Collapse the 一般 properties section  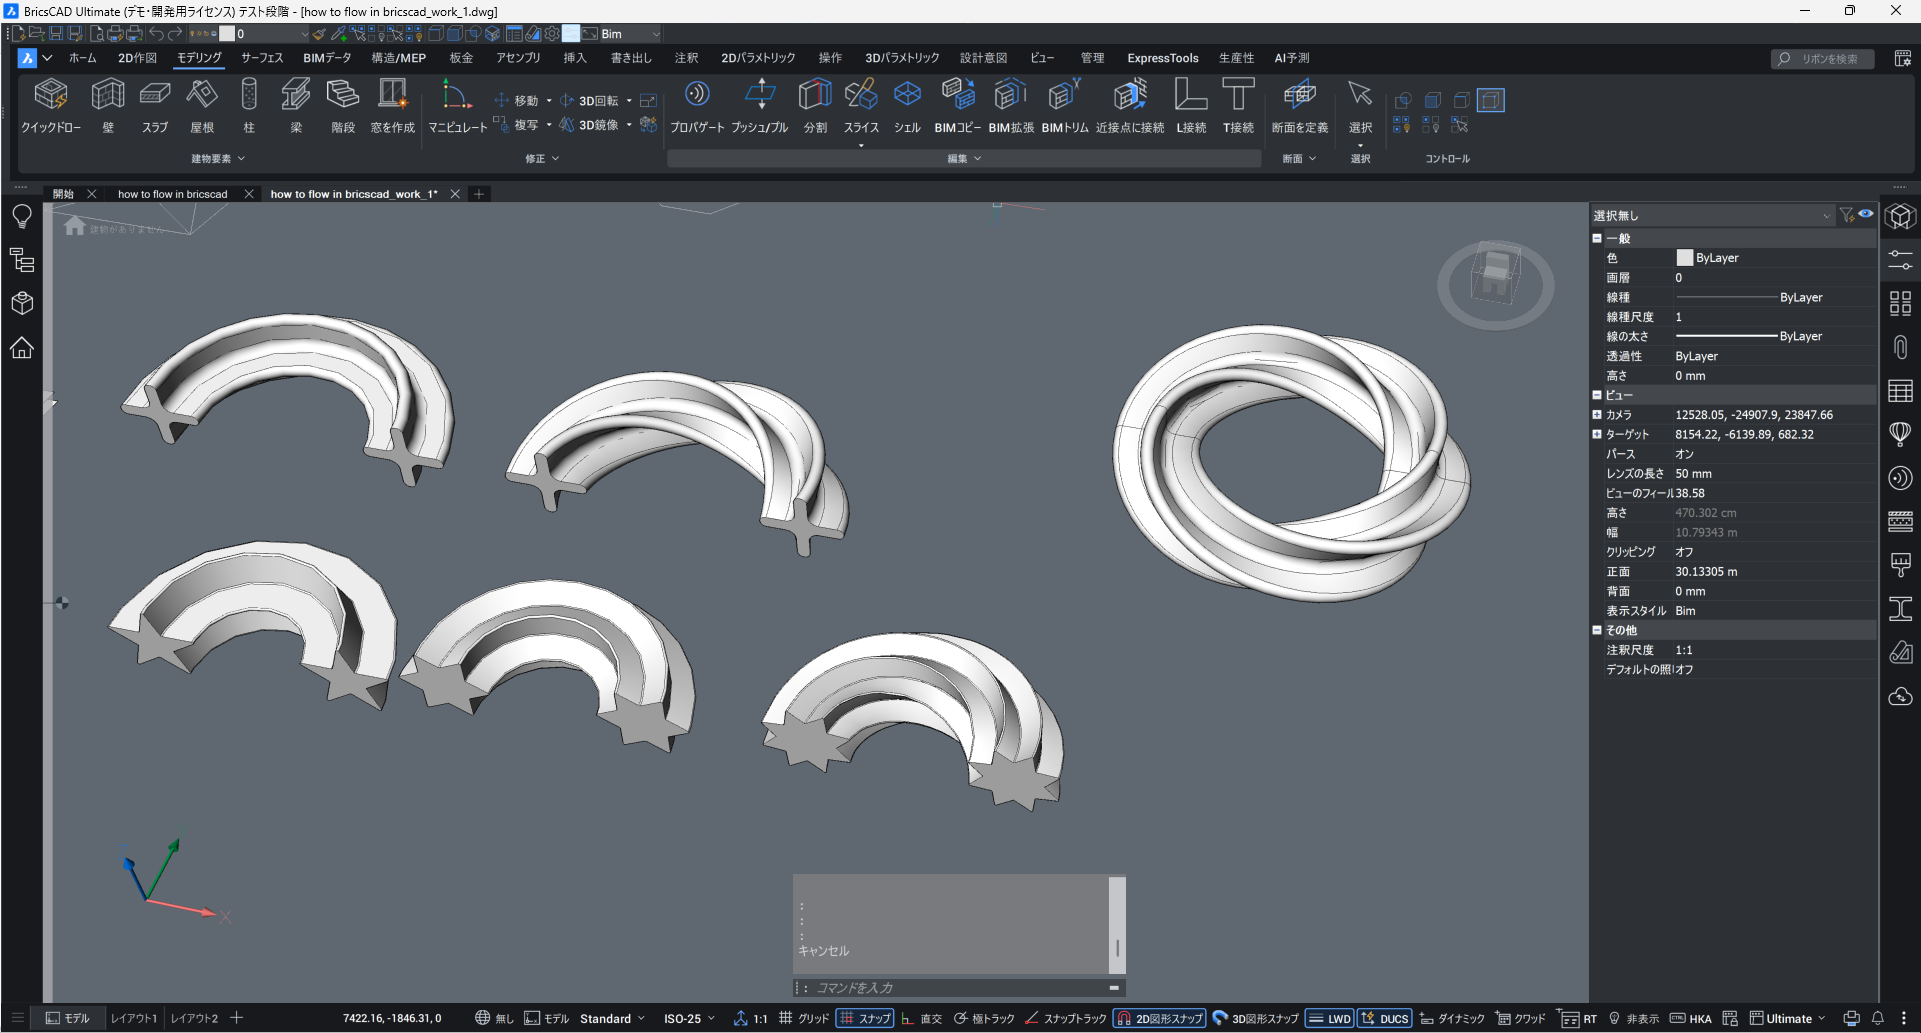pyautogui.click(x=1597, y=239)
